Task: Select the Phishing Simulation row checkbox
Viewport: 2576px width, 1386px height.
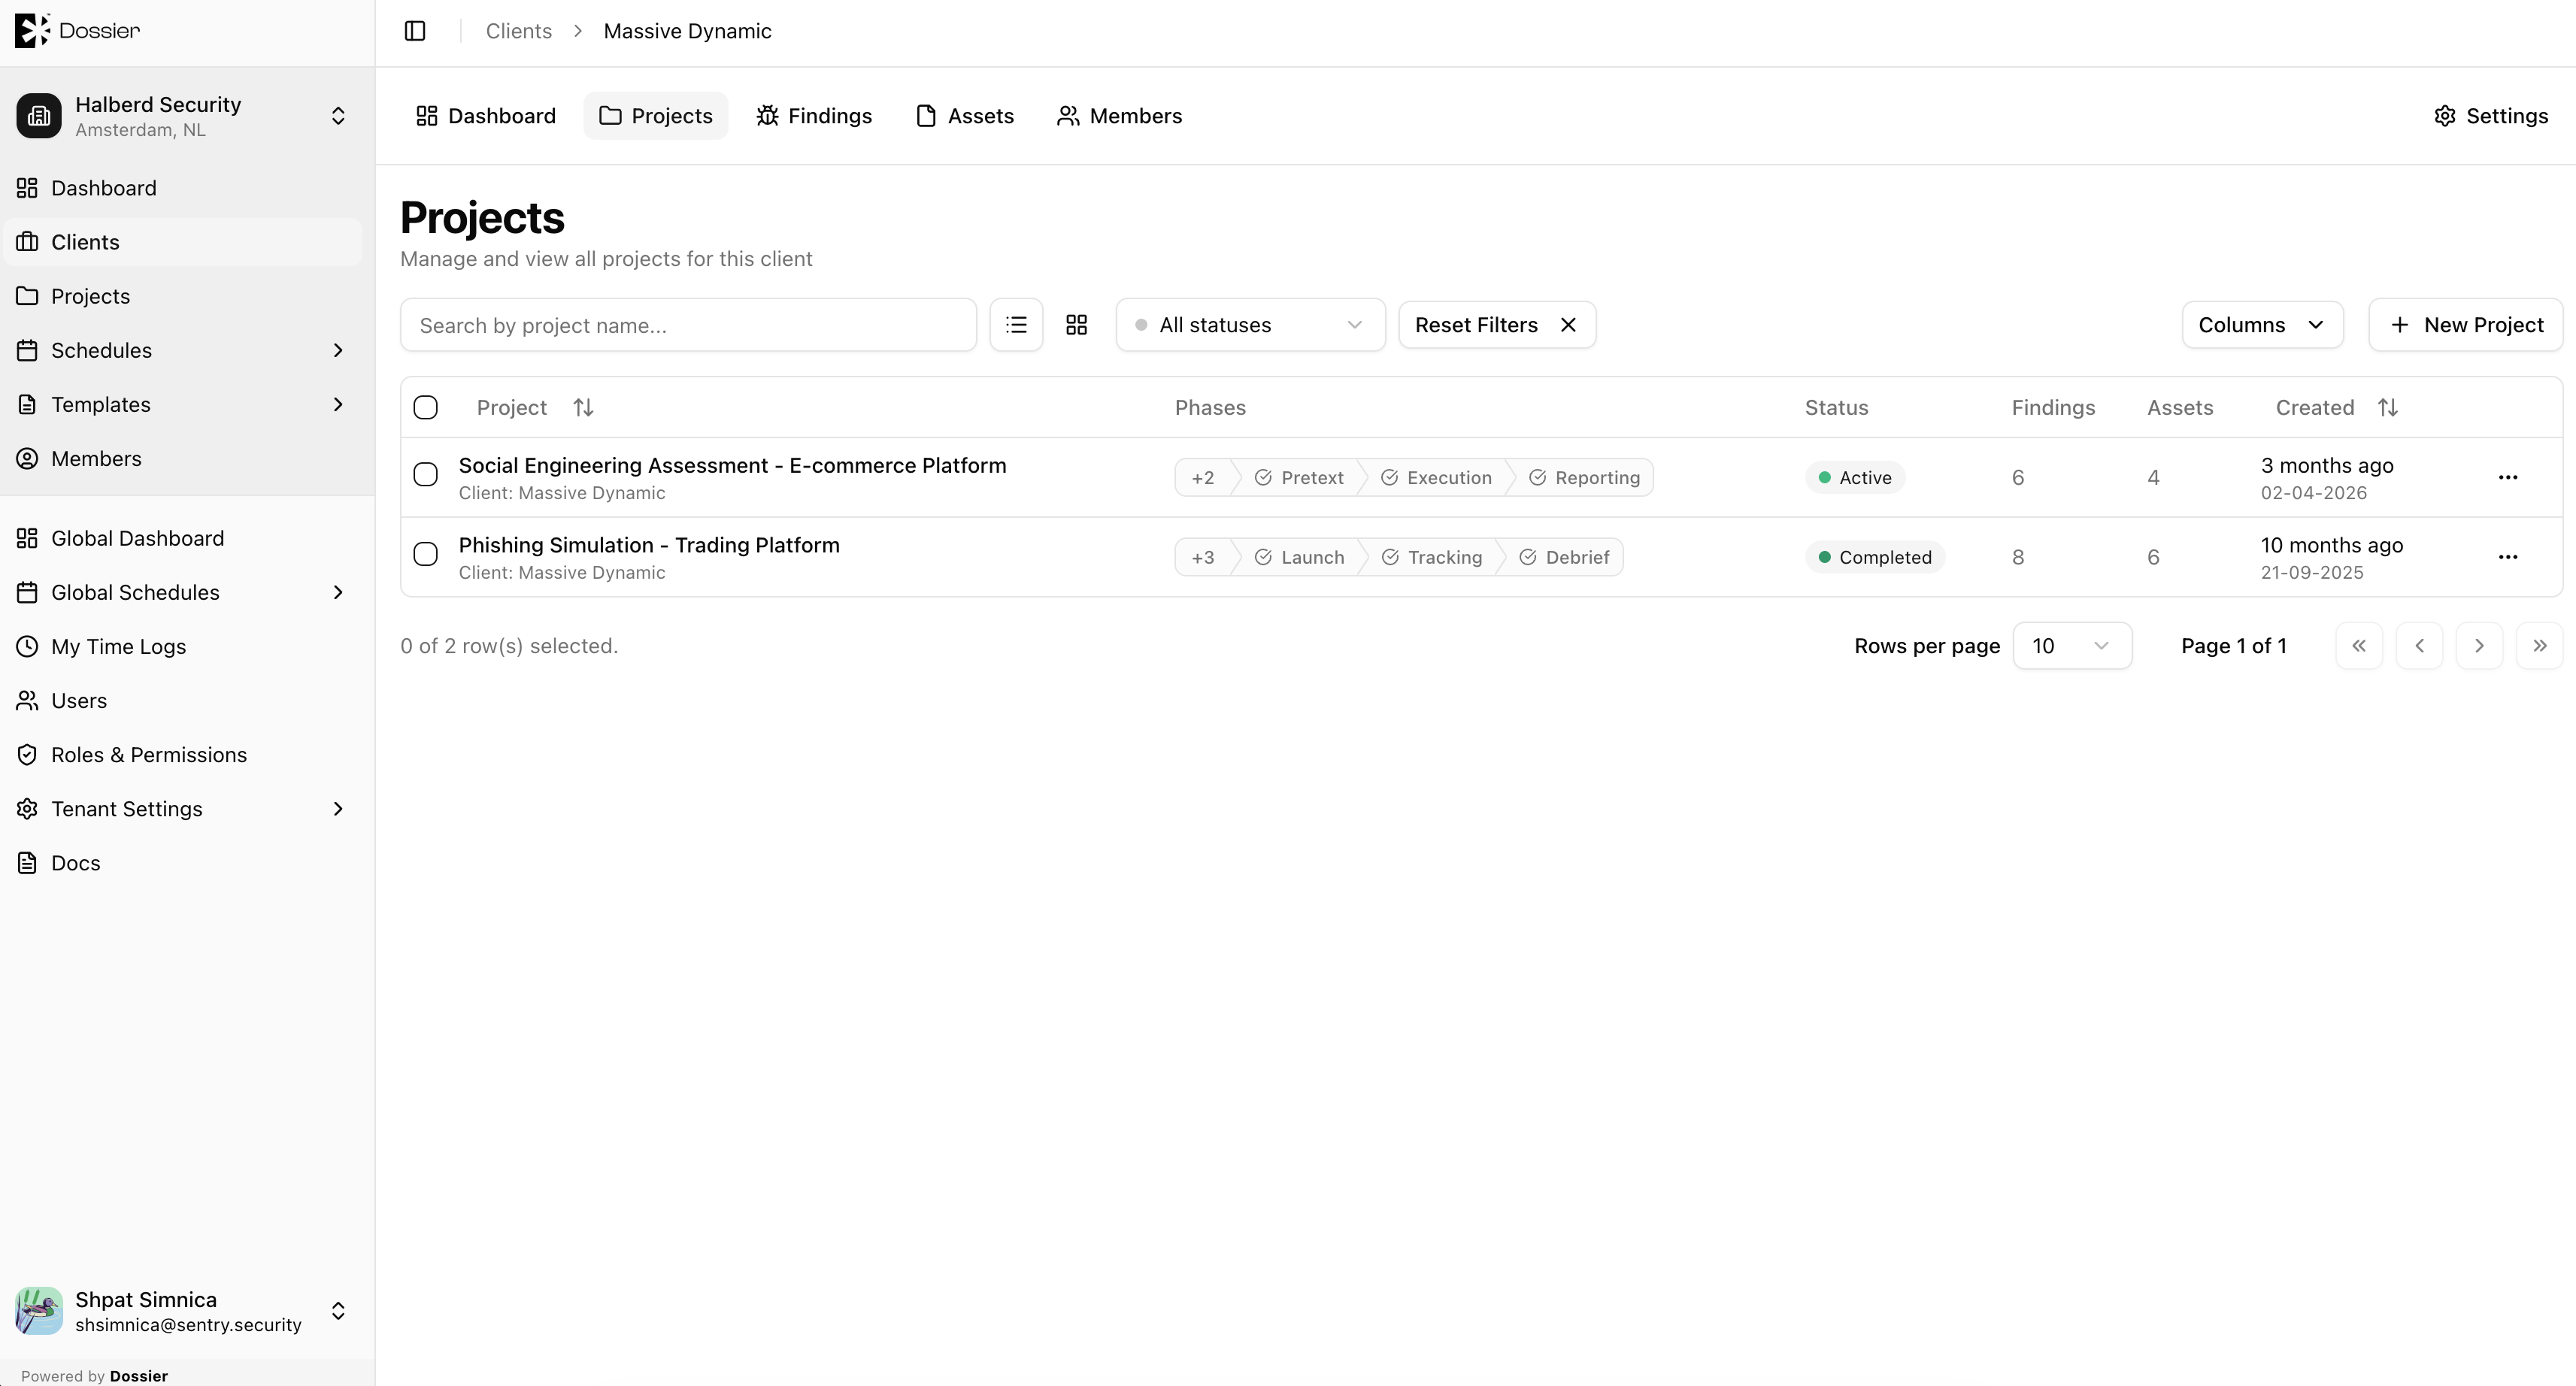Action: [x=426, y=554]
